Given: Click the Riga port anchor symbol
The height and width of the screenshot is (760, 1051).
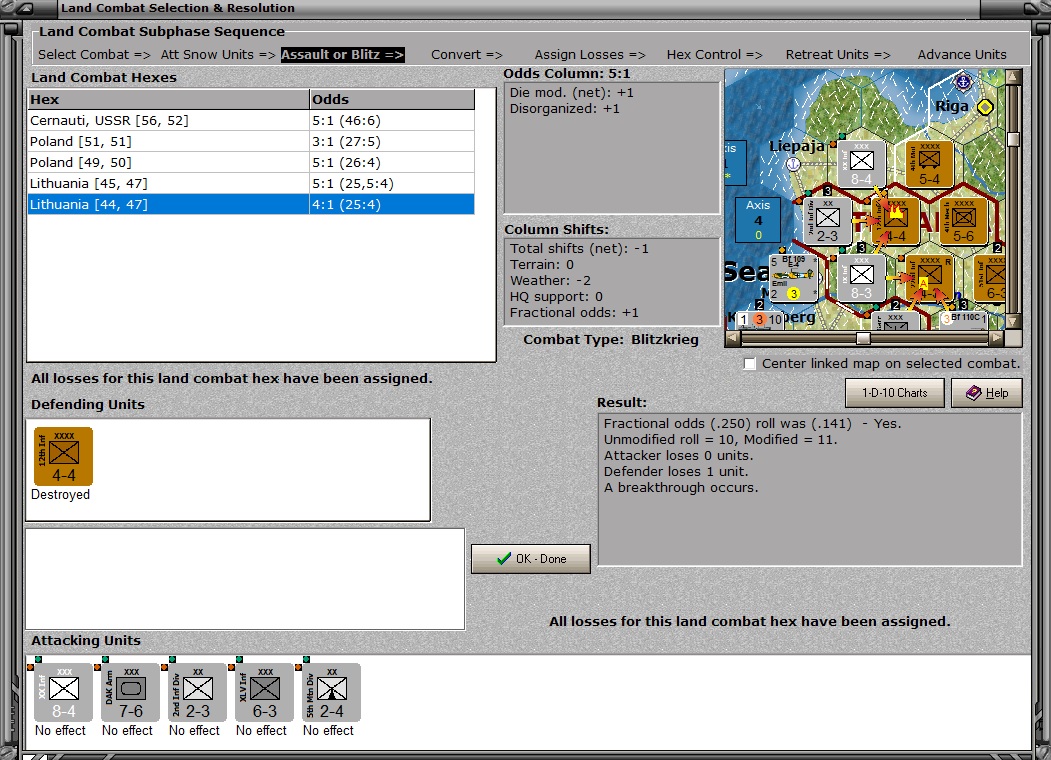Looking at the screenshot, I should point(963,82).
